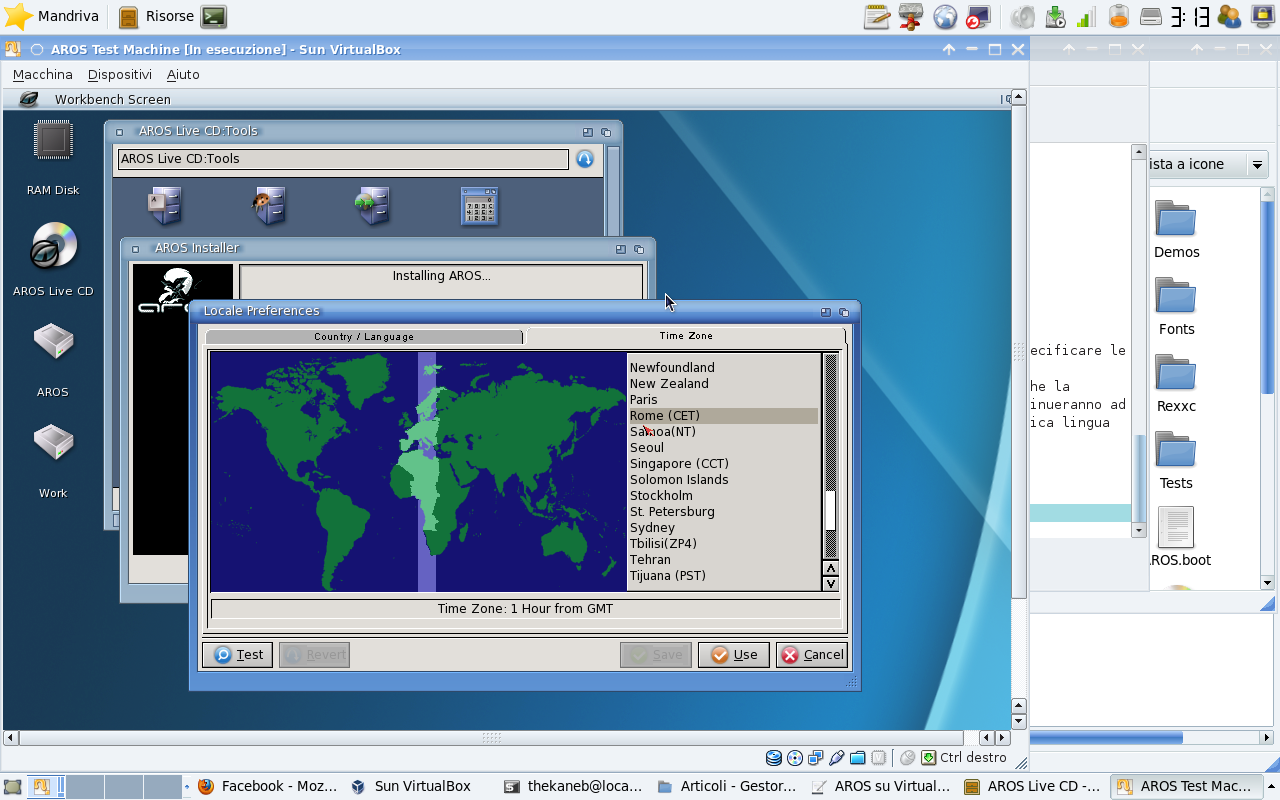Open the AROS Live CD disc icon
This screenshot has height=800, width=1280.
[53, 246]
